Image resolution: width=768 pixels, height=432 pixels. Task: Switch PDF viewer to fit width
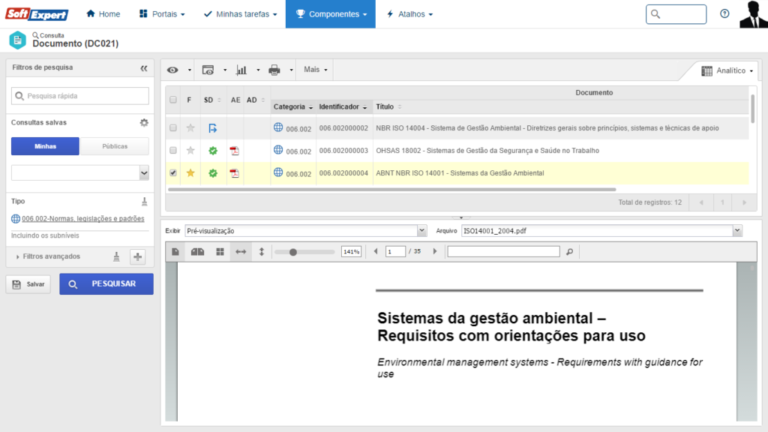click(x=240, y=252)
